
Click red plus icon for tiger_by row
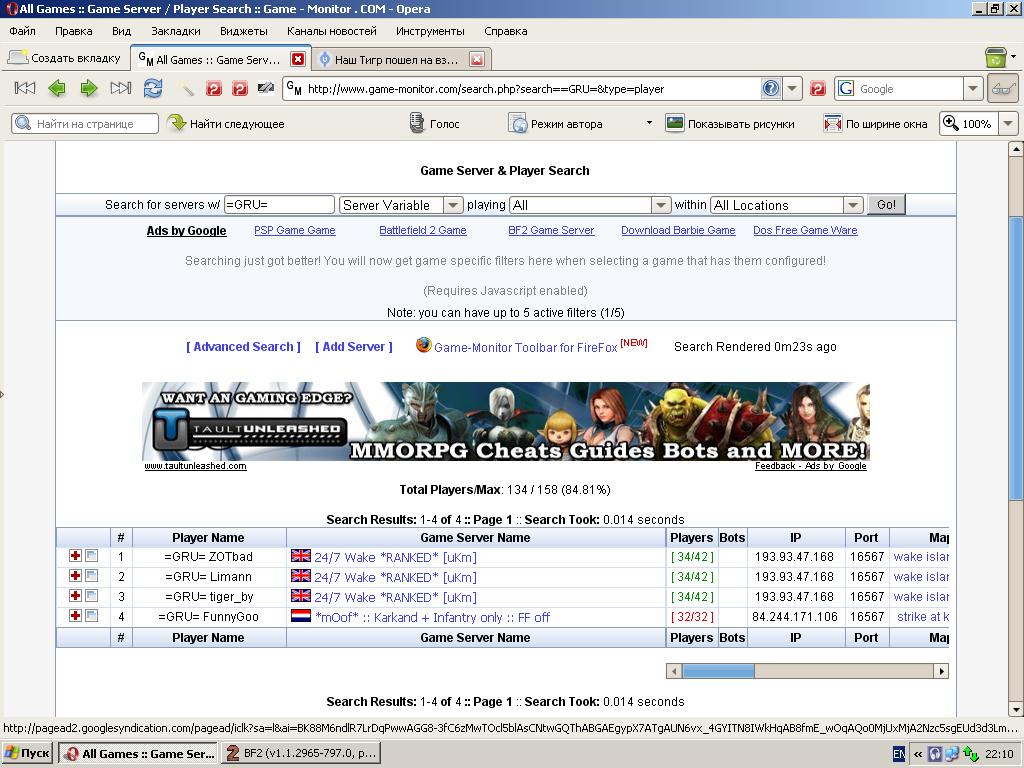75,596
